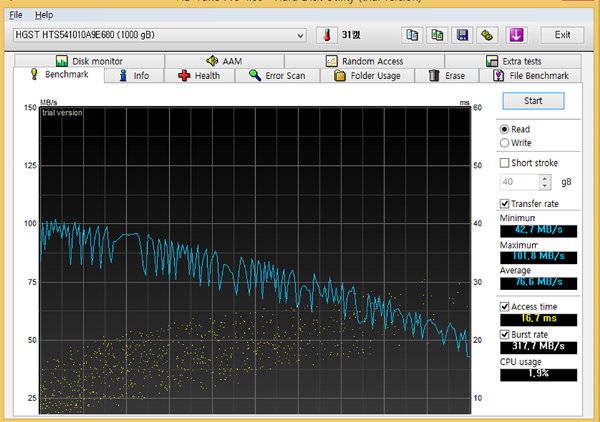Click the Maximum value 101.8 MB/s
The height and width of the screenshot is (422, 600).
tap(538, 257)
